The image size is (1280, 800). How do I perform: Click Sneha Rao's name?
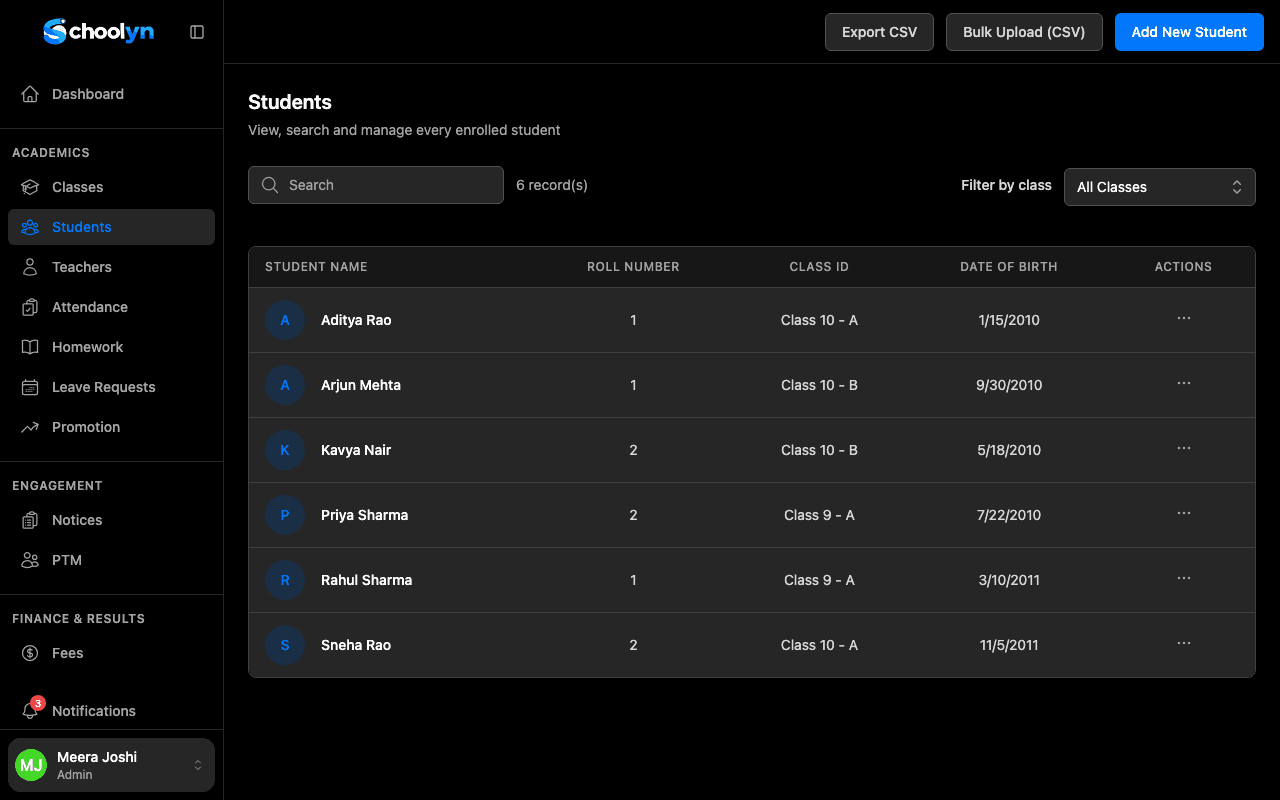(x=356, y=645)
